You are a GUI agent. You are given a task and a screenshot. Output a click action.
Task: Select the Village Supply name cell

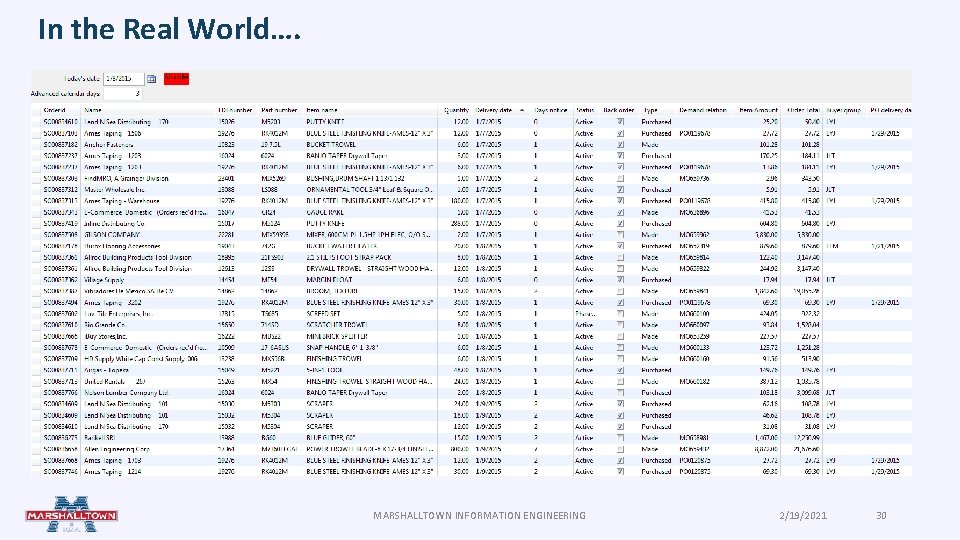(104, 280)
